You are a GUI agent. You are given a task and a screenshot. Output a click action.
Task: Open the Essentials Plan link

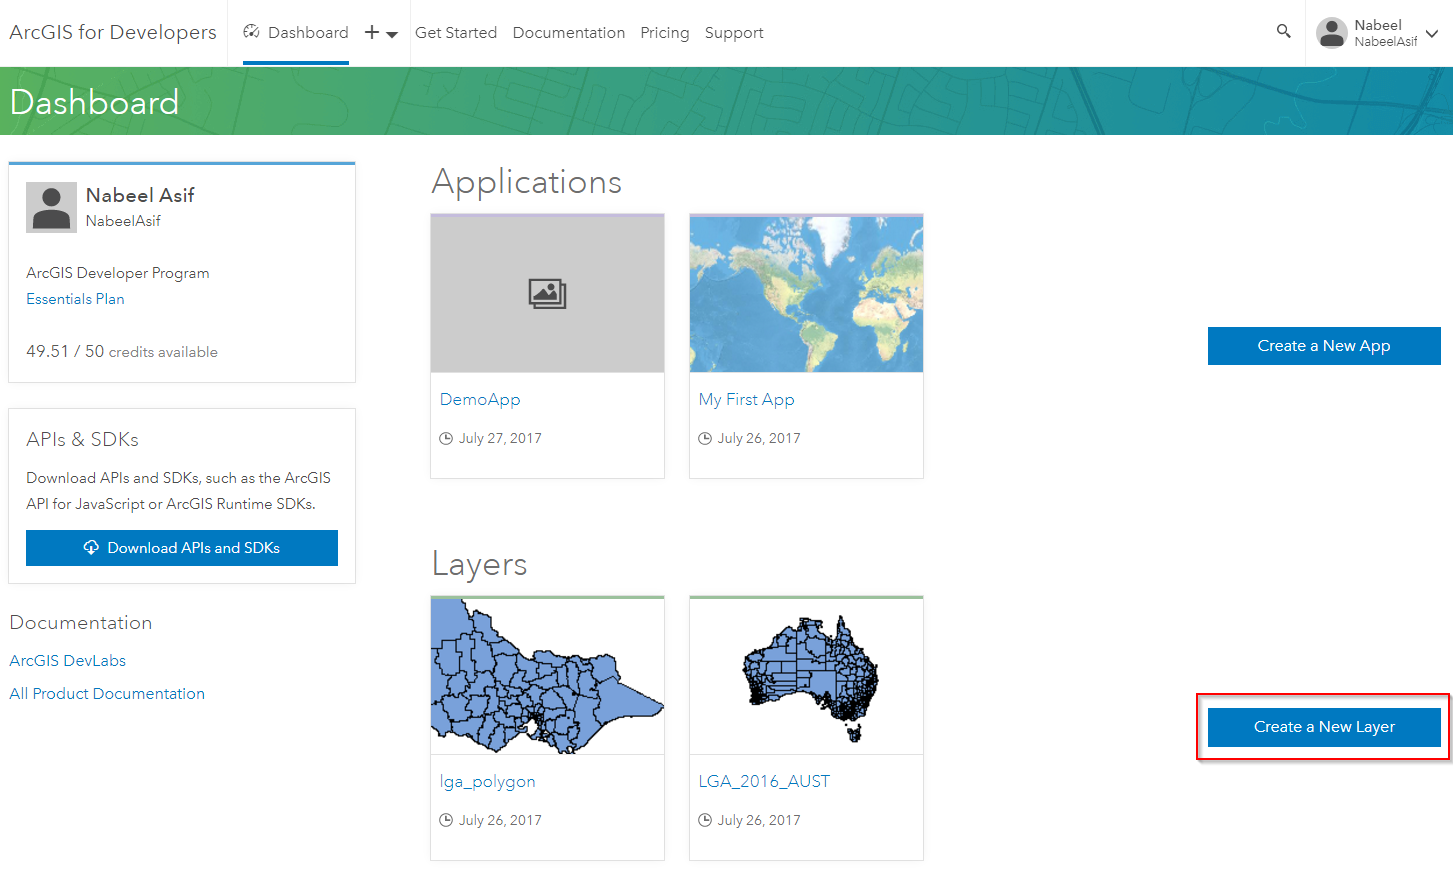75,299
